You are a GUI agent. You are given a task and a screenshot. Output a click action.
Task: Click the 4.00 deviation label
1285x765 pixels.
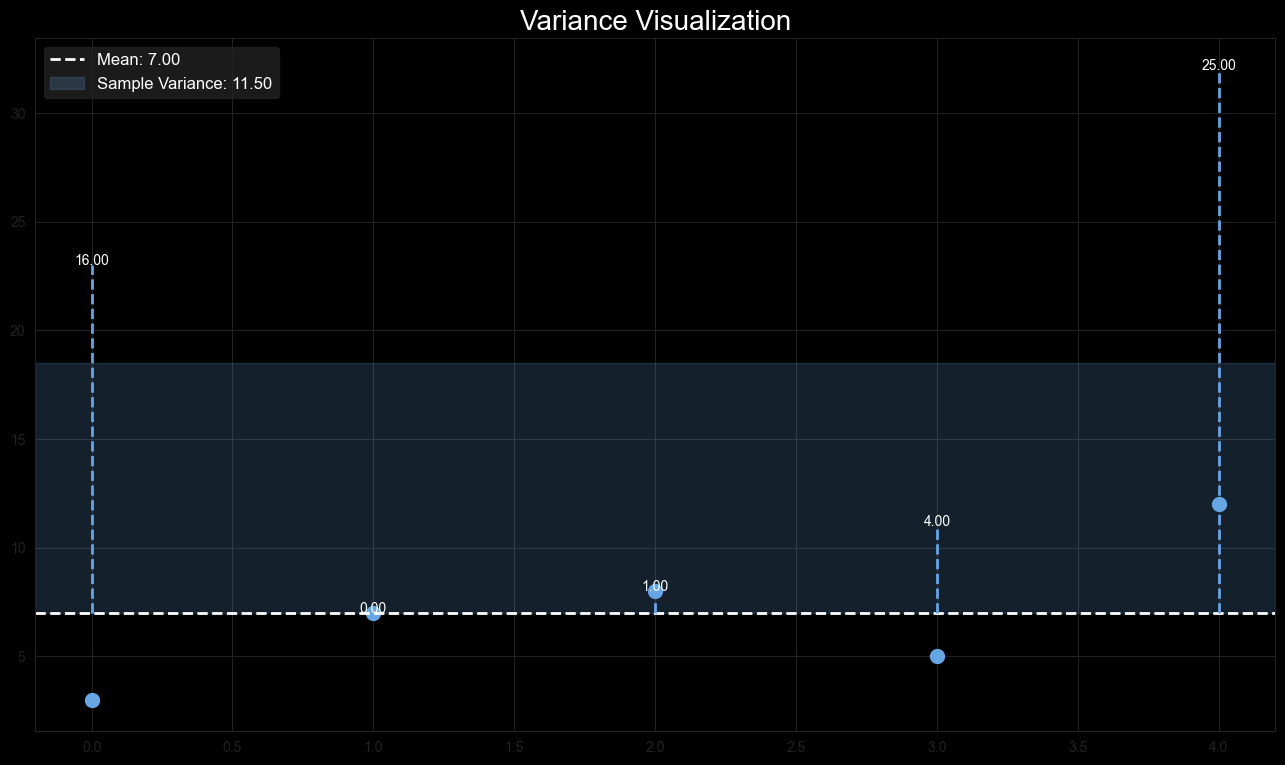(937, 521)
